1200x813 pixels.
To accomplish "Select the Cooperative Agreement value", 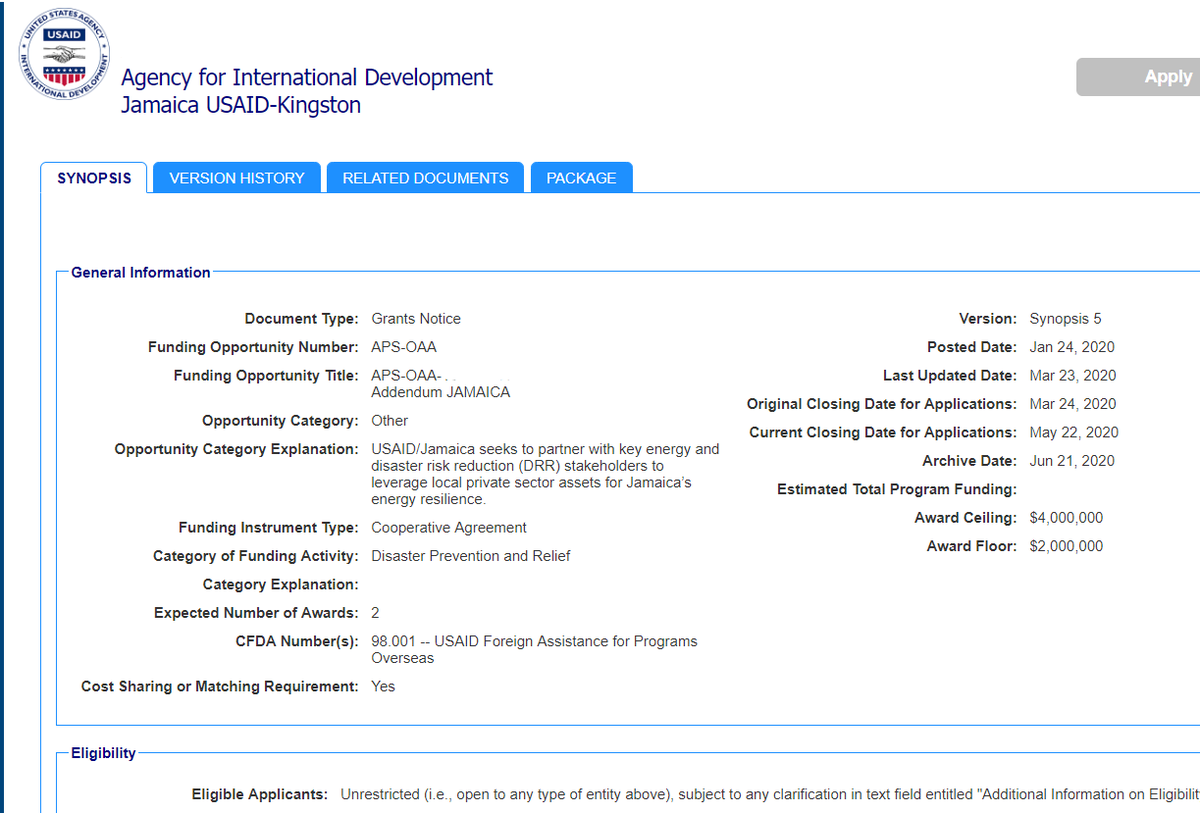I will tap(449, 528).
